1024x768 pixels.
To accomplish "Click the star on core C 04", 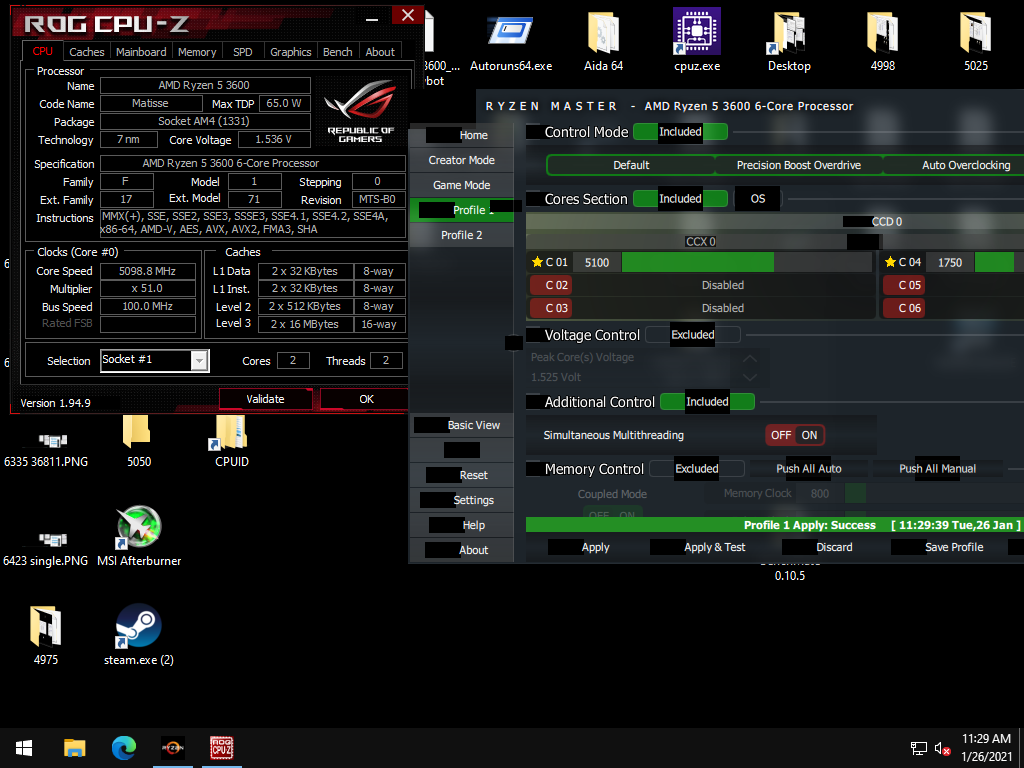I will [x=890, y=262].
